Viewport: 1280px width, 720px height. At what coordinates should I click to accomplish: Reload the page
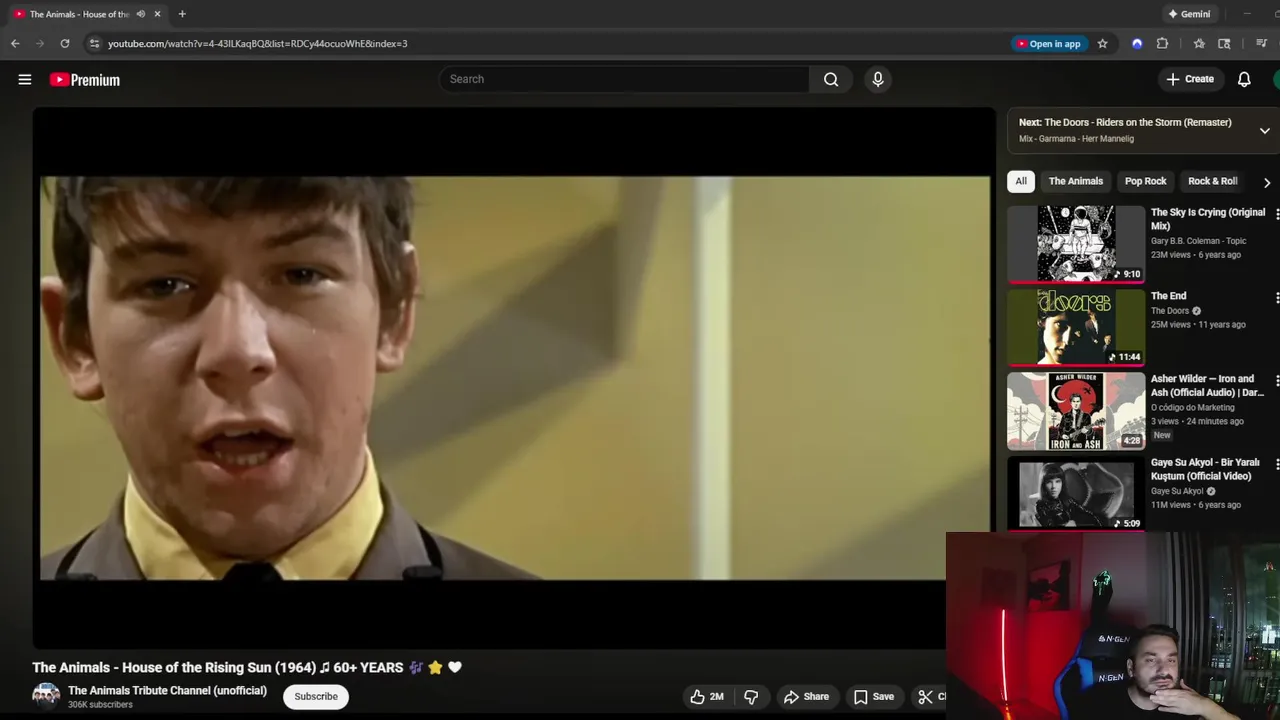[65, 43]
